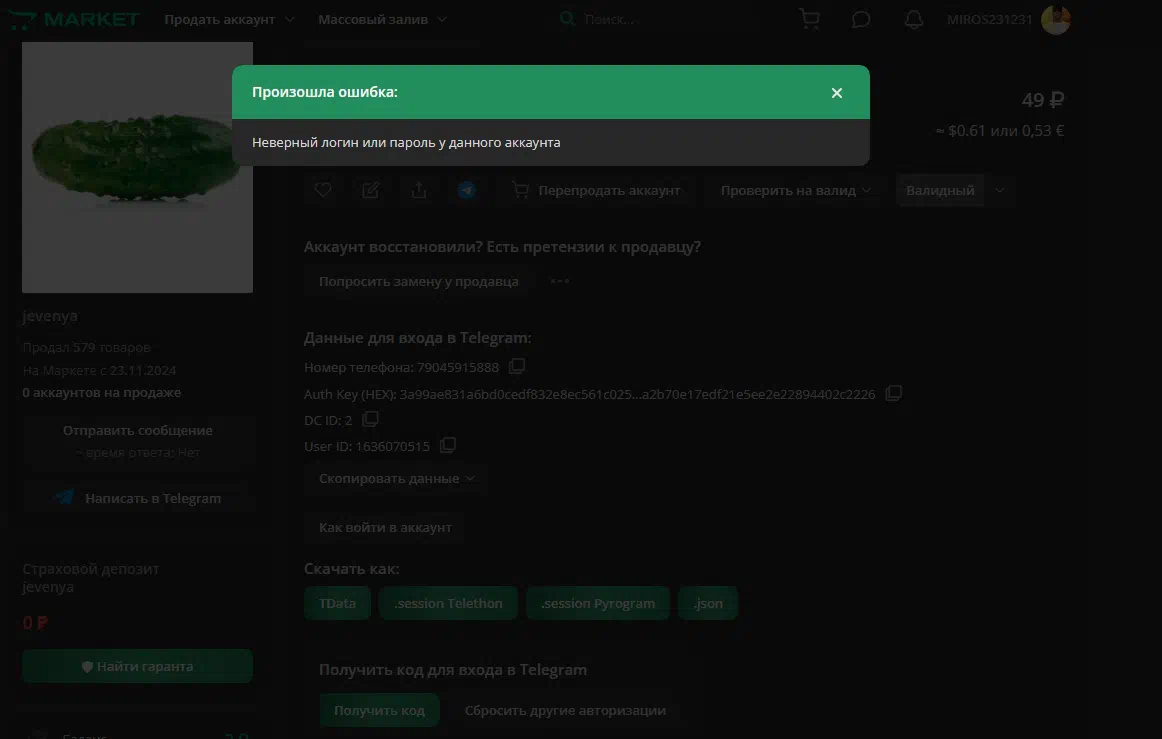Click "Отправить сообщение" to seller
This screenshot has width=1162, height=739.
click(x=138, y=440)
